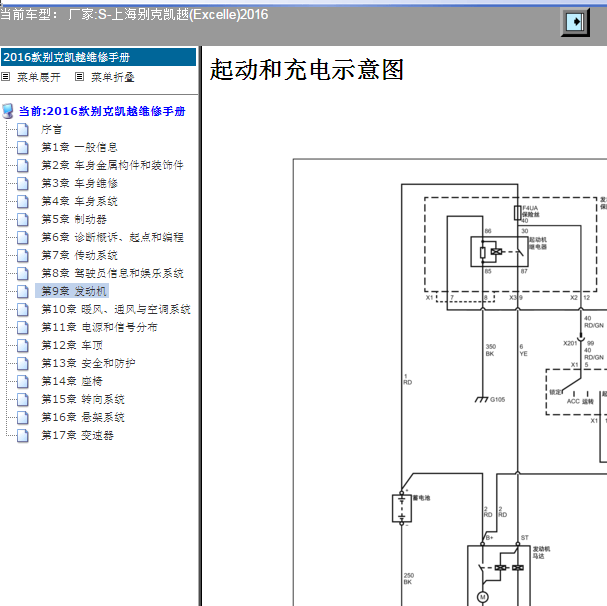
Task: Click the page icon next to 序言
Action: 23,130
